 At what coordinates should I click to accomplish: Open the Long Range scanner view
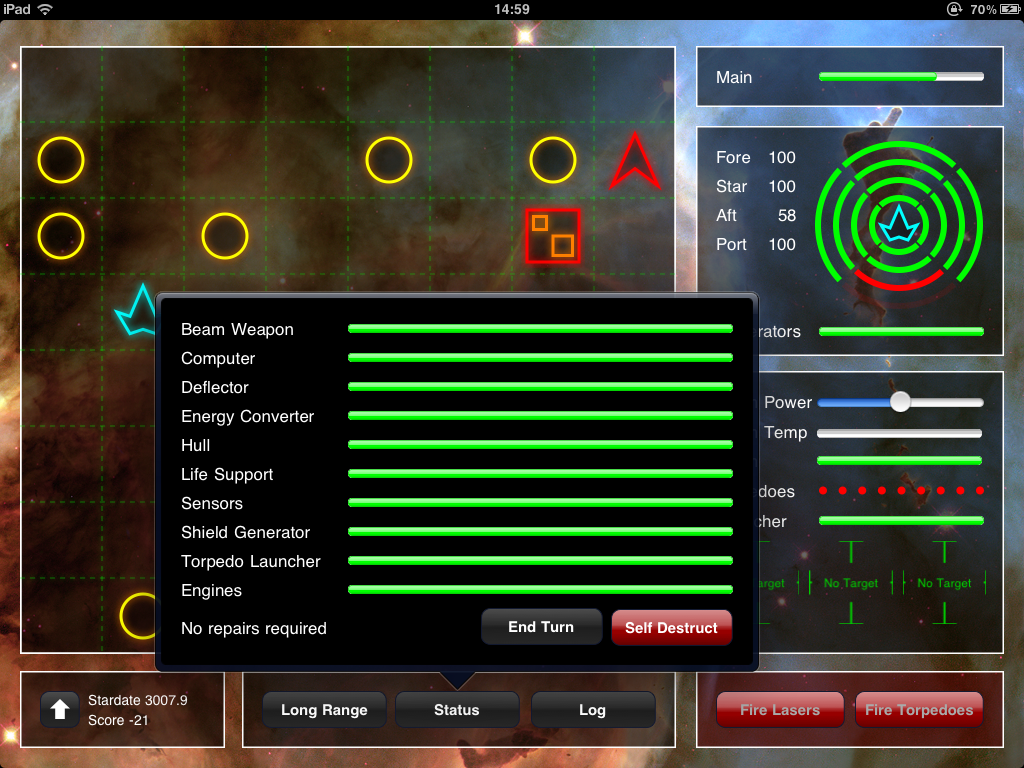tap(324, 710)
